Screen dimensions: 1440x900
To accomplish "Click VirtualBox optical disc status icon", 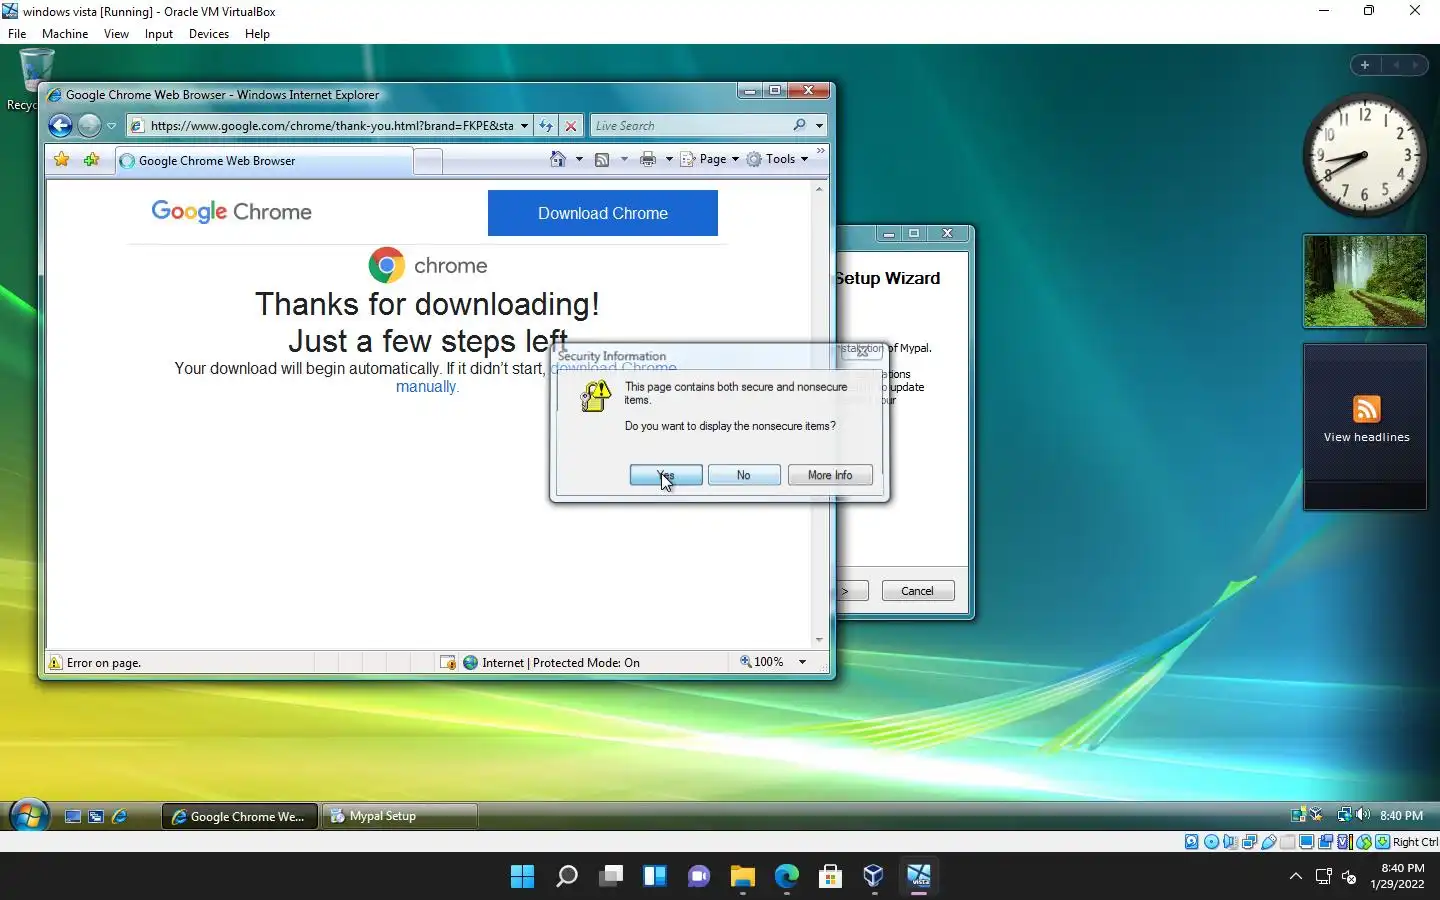I will [x=1211, y=842].
